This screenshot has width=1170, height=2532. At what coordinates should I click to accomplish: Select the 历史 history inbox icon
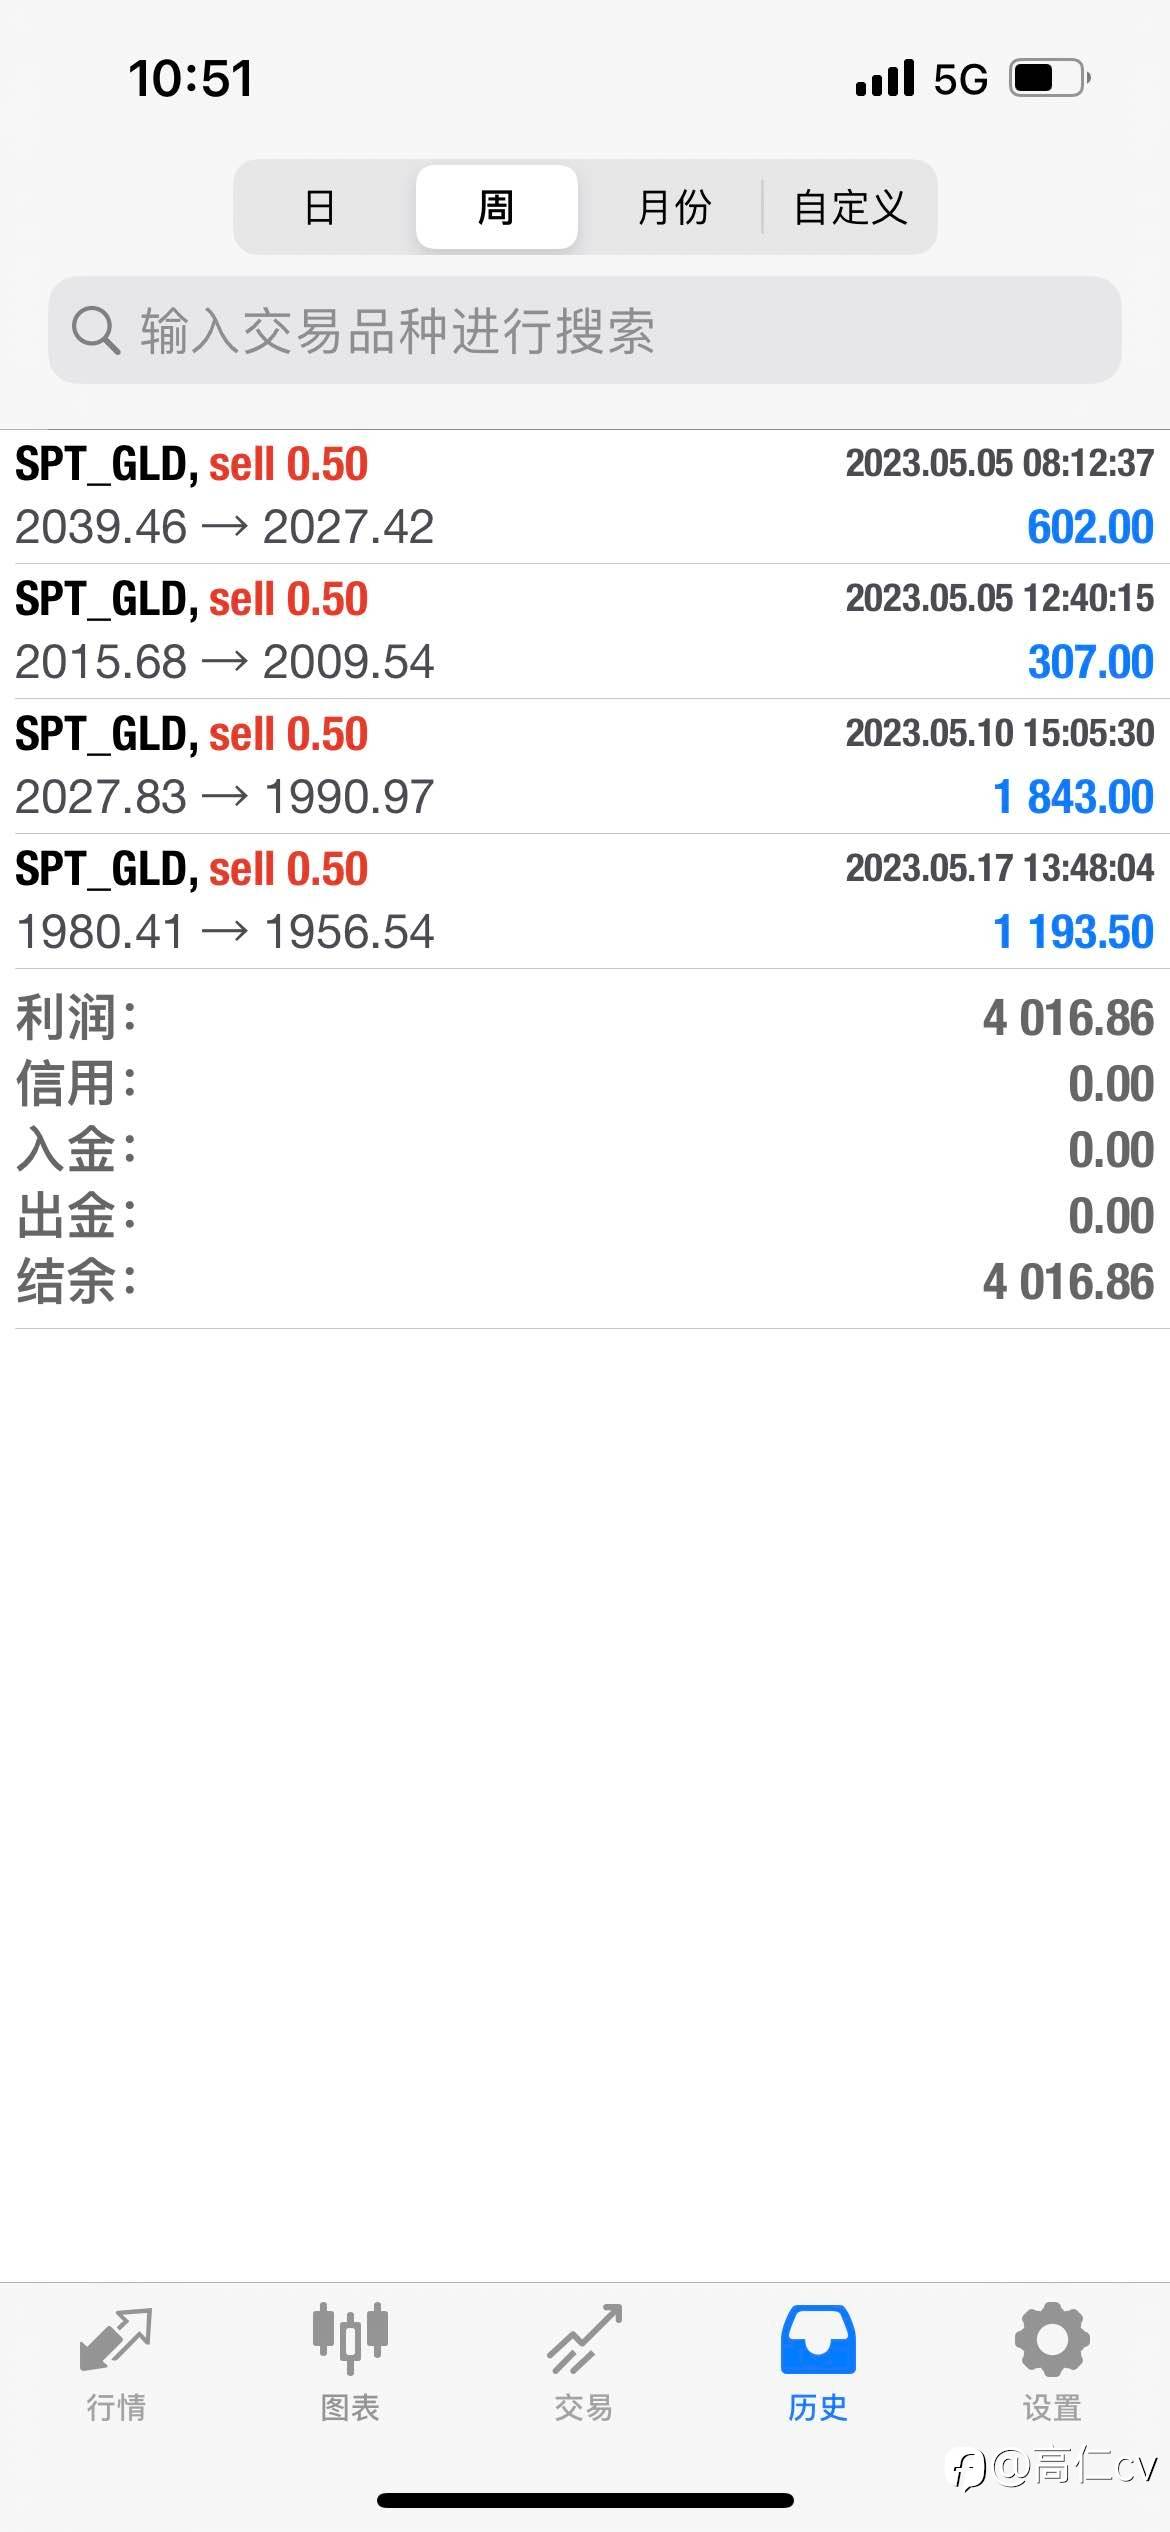click(818, 2340)
